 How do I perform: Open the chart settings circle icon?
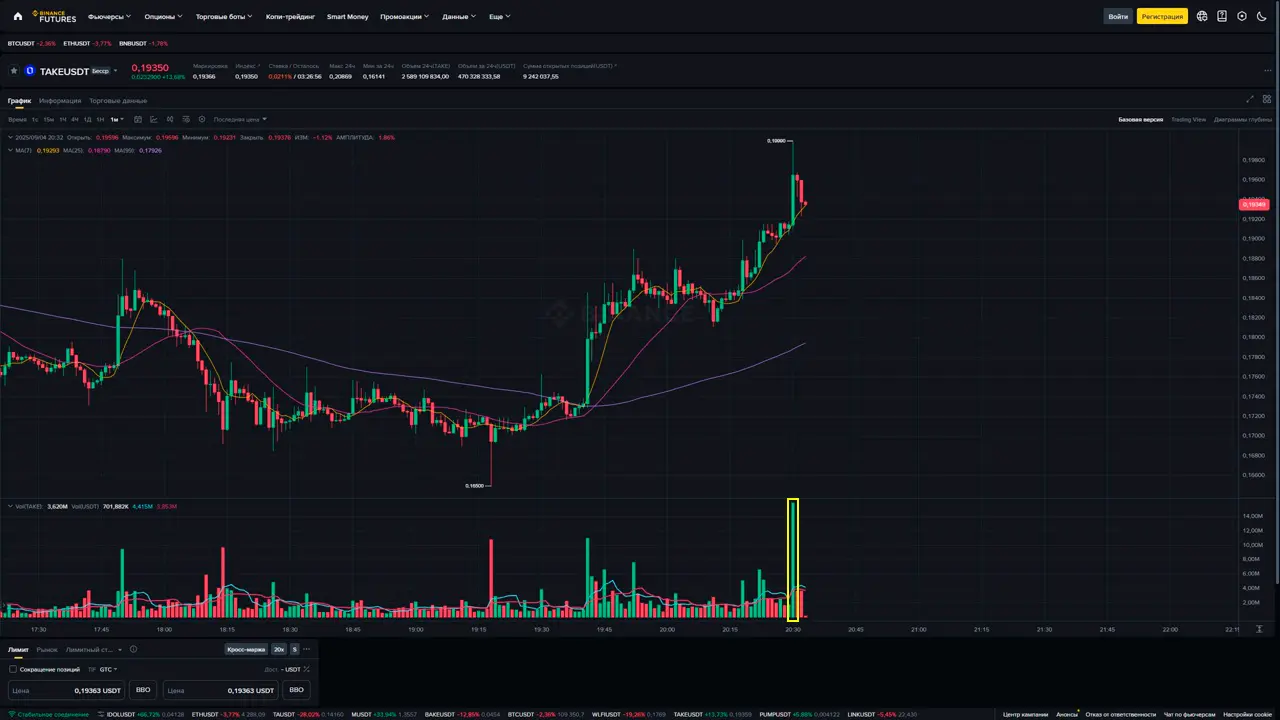(x=202, y=119)
